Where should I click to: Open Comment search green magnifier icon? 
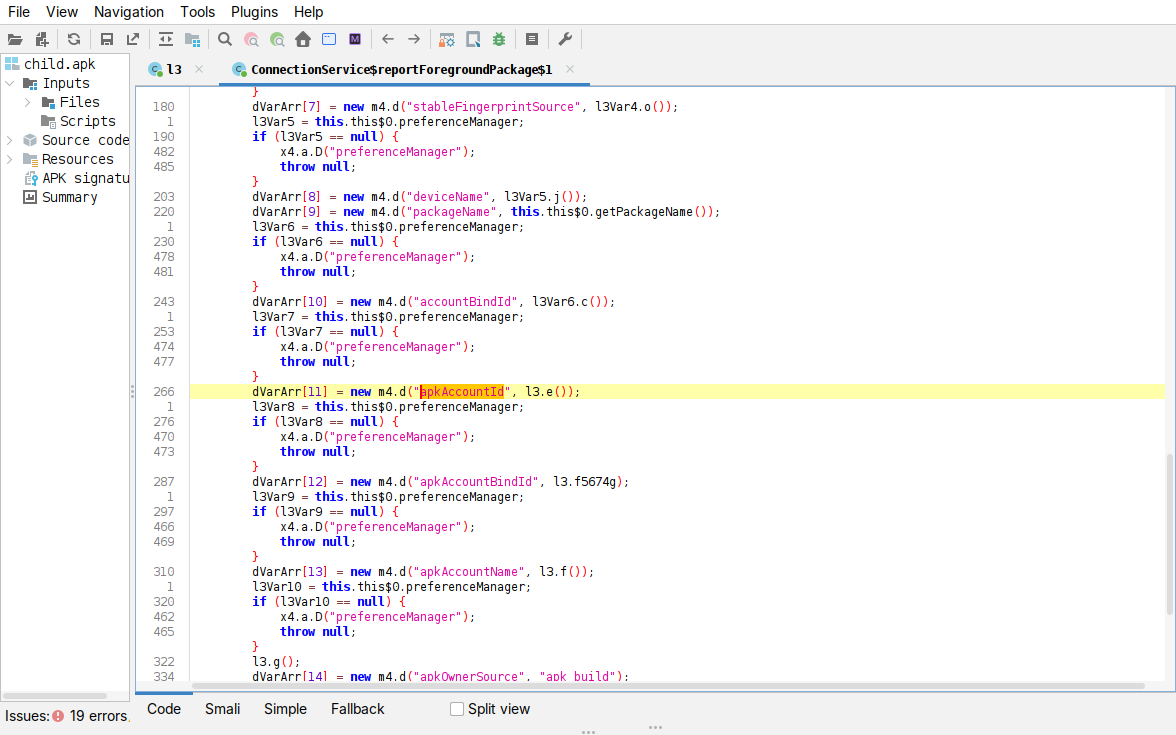[278, 40]
